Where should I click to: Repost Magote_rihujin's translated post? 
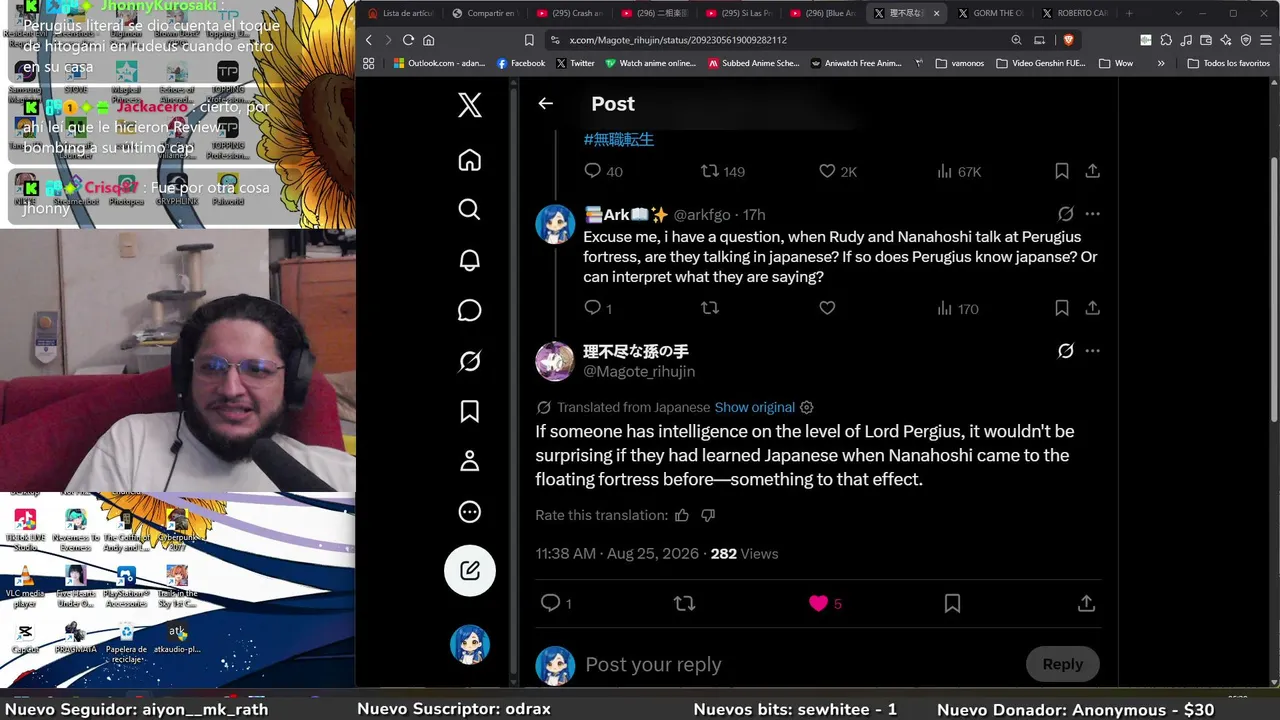click(684, 603)
